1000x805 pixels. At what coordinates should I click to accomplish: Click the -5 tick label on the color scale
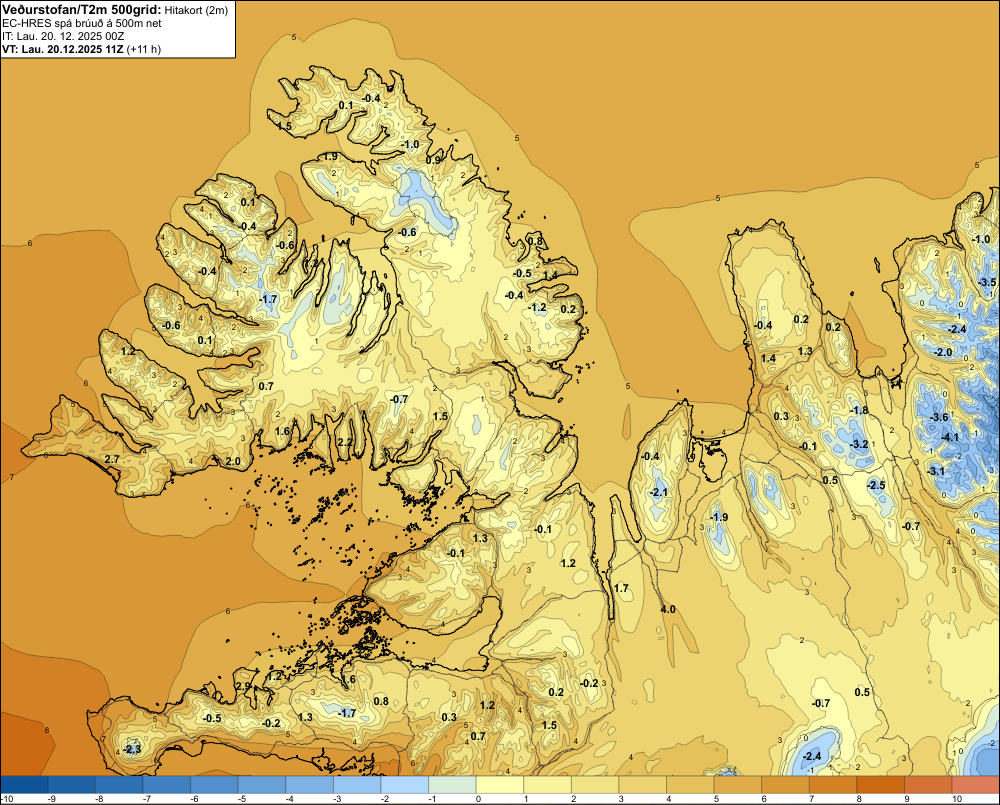242,799
